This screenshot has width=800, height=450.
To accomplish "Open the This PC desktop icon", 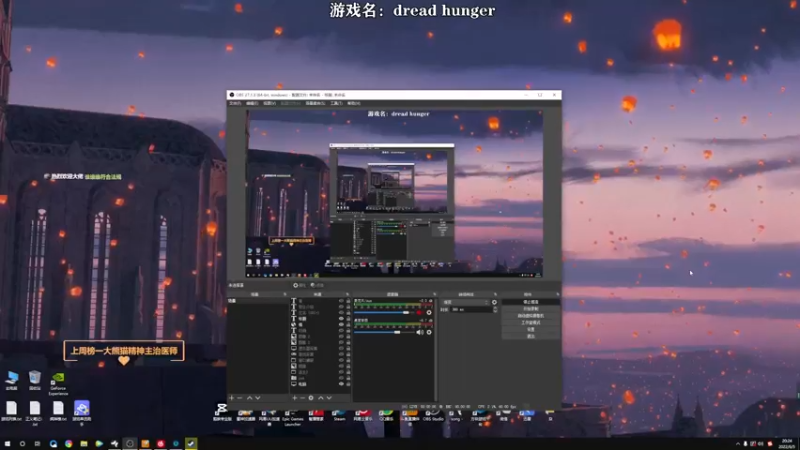I will (x=12, y=380).
